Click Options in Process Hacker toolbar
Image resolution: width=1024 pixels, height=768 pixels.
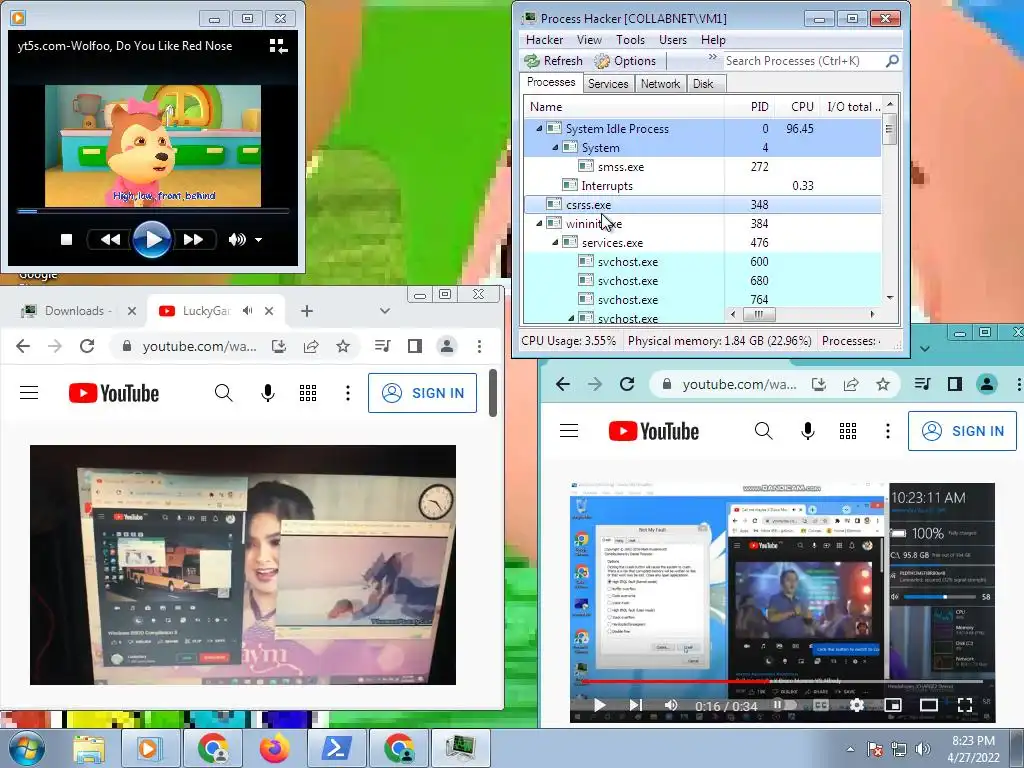point(625,61)
